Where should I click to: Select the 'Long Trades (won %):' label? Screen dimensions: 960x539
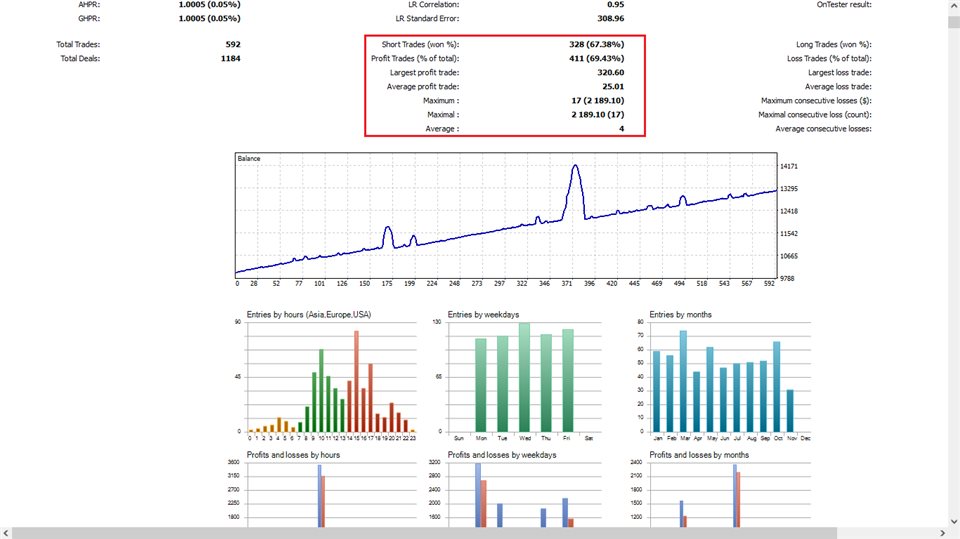pos(834,44)
